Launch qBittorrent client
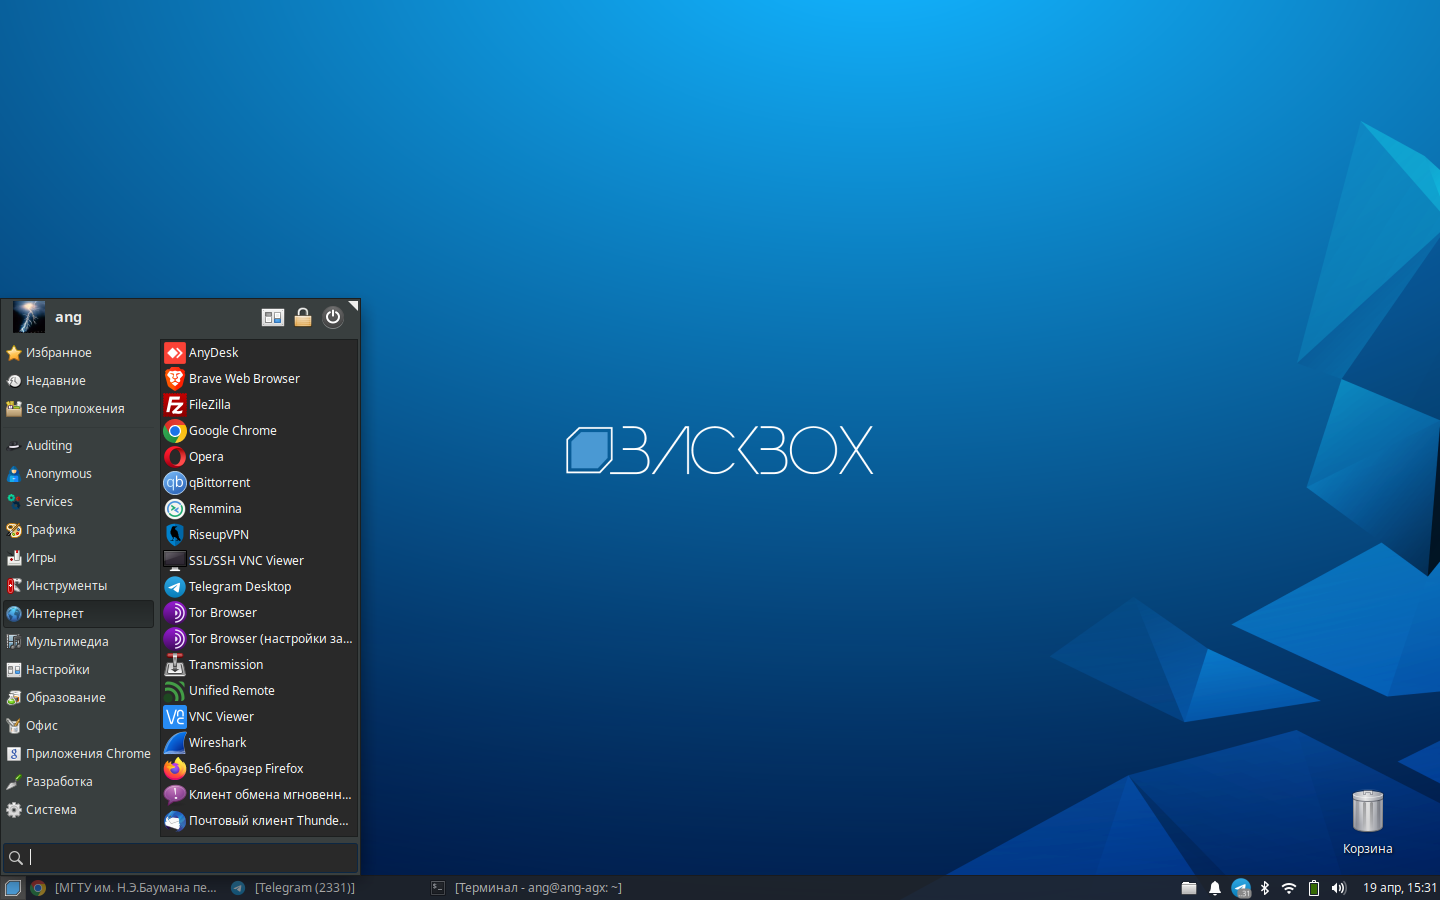1440x900 pixels. point(259,483)
